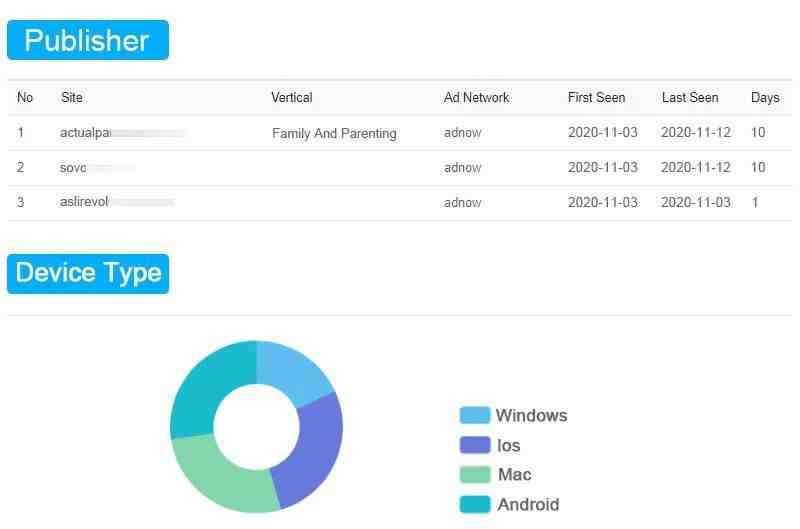Image resolution: width=800 pixels, height=529 pixels.
Task: Toggle the Mac legend color swatch
Action: [474, 474]
